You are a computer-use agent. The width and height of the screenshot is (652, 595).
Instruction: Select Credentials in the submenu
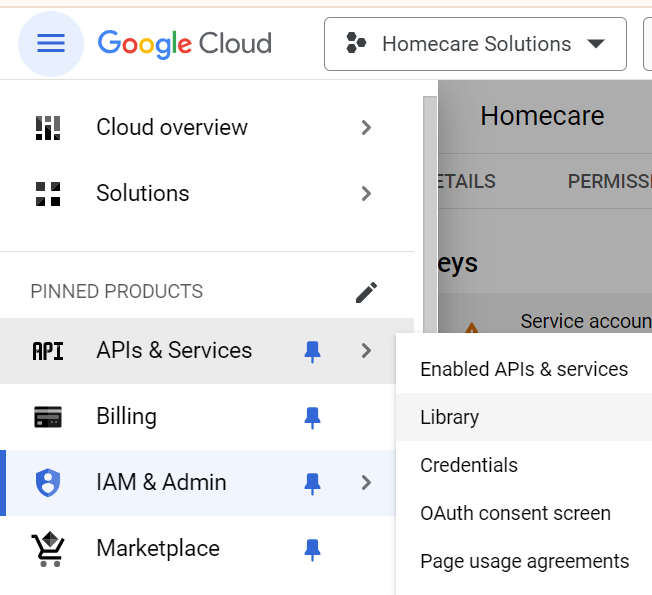[524, 465]
